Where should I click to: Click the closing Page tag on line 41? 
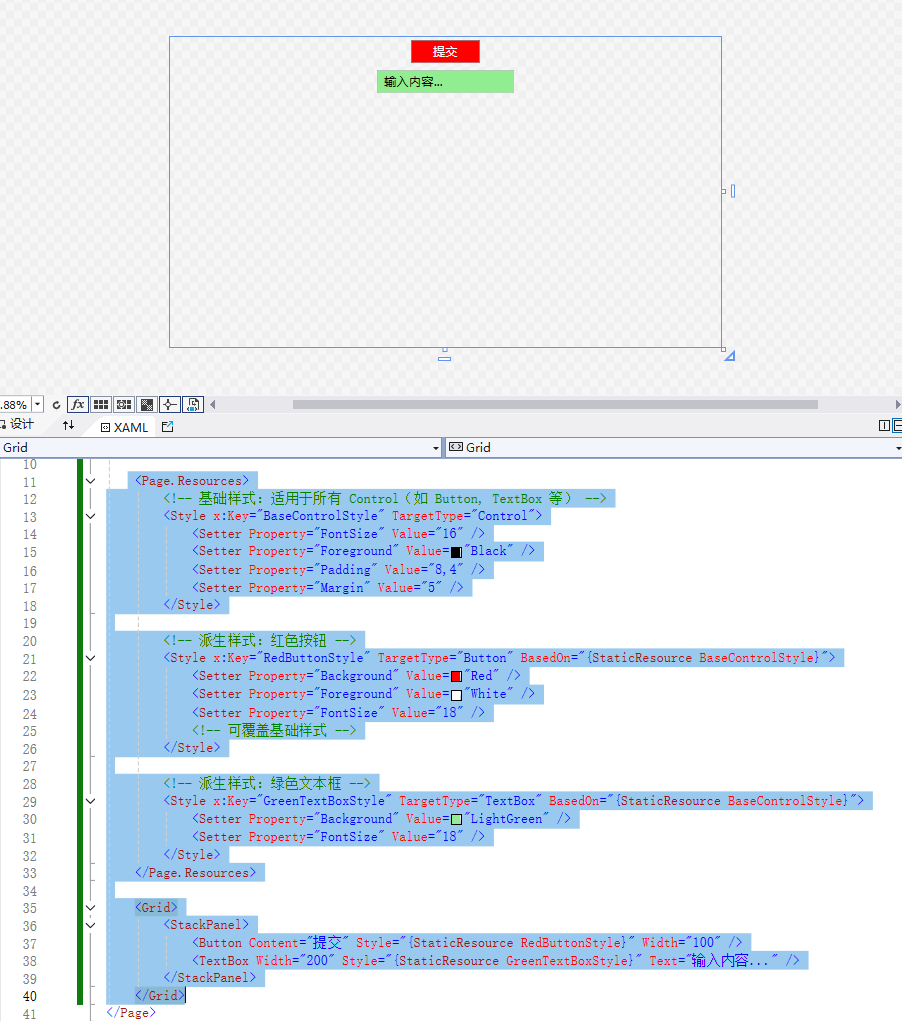click(x=131, y=1013)
